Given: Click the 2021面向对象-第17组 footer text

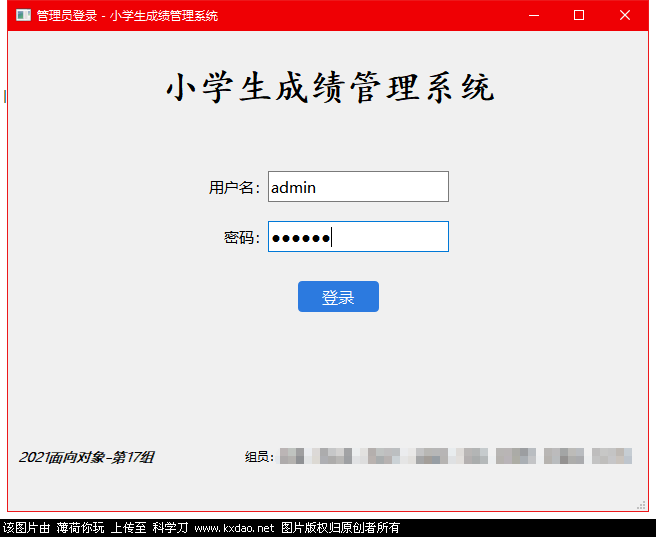Looking at the screenshot, I should coord(87,457).
